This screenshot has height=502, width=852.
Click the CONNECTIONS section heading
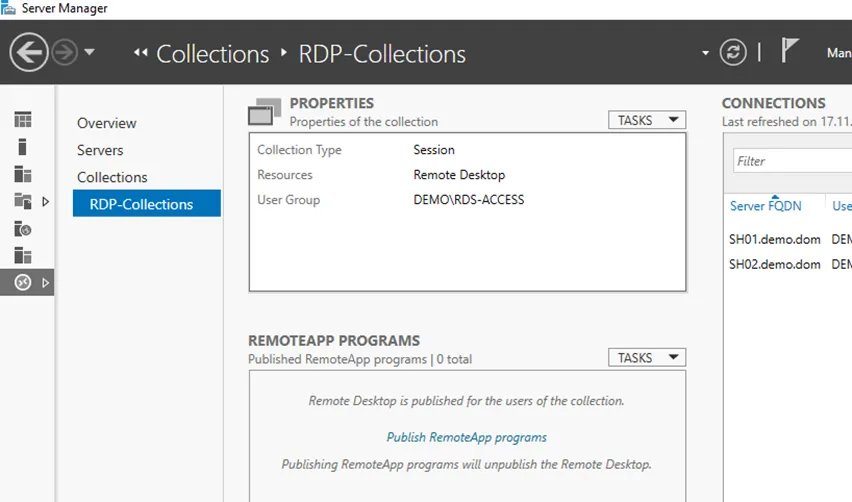[x=774, y=103]
